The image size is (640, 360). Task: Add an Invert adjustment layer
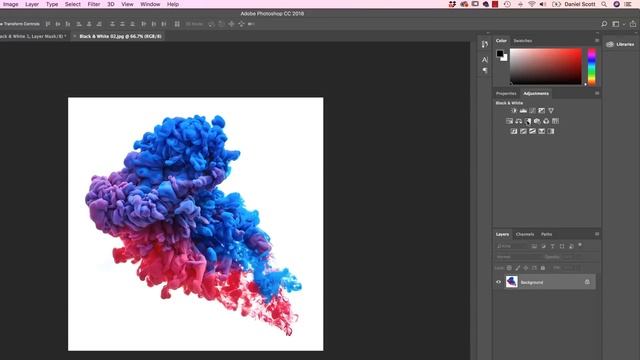tap(514, 131)
